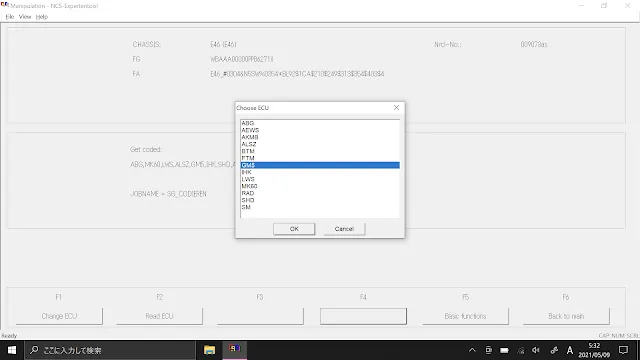Image resolution: width=640 pixels, height=360 pixels.
Task: Open the View menu
Action: click(25, 17)
